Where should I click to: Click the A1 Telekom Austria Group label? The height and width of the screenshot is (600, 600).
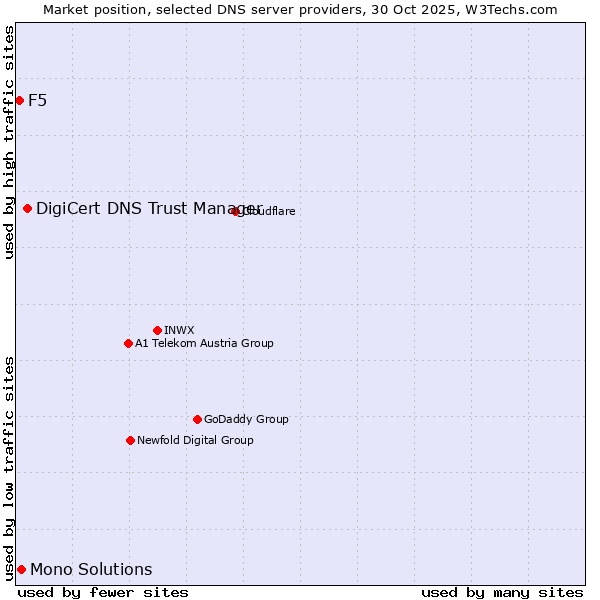point(204,343)
